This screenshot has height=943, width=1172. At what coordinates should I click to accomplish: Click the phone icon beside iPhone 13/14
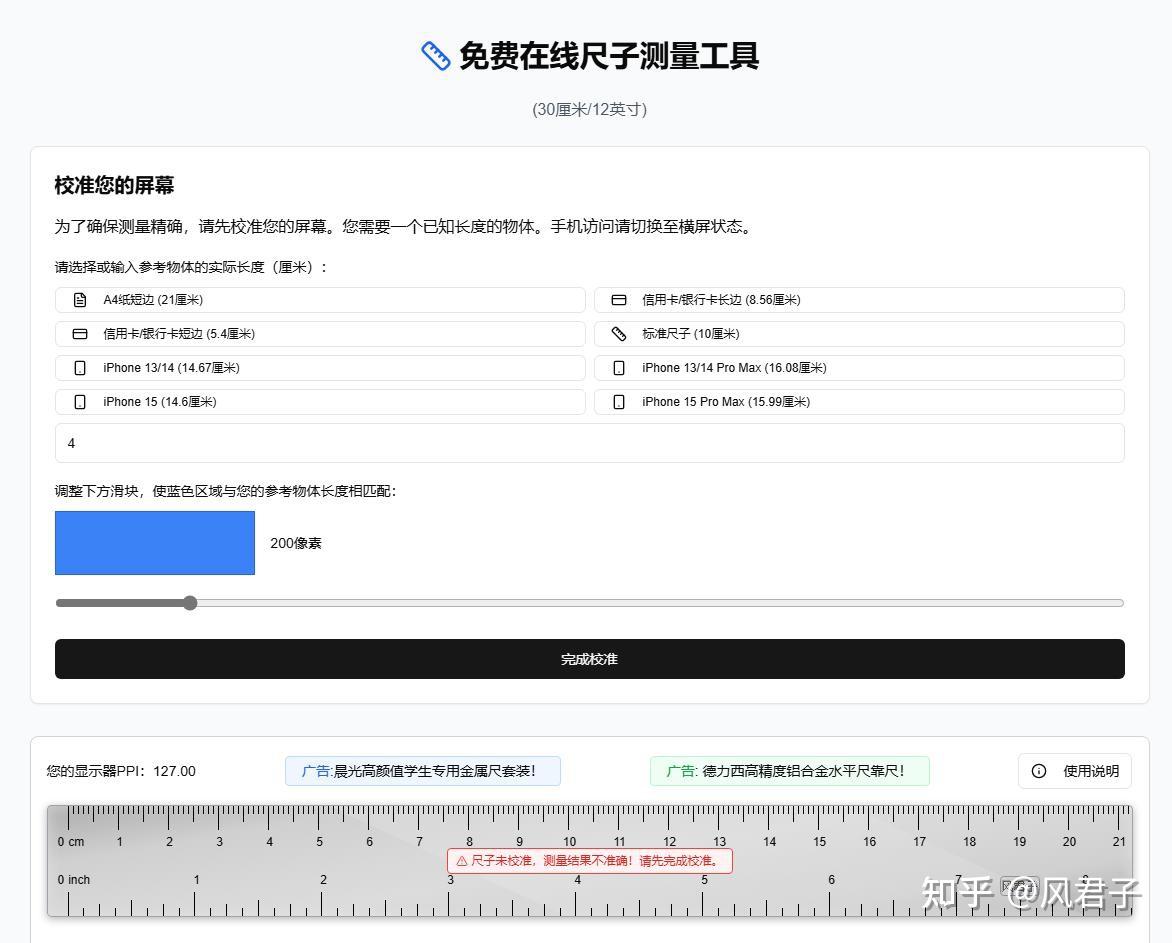pos(80,367)
